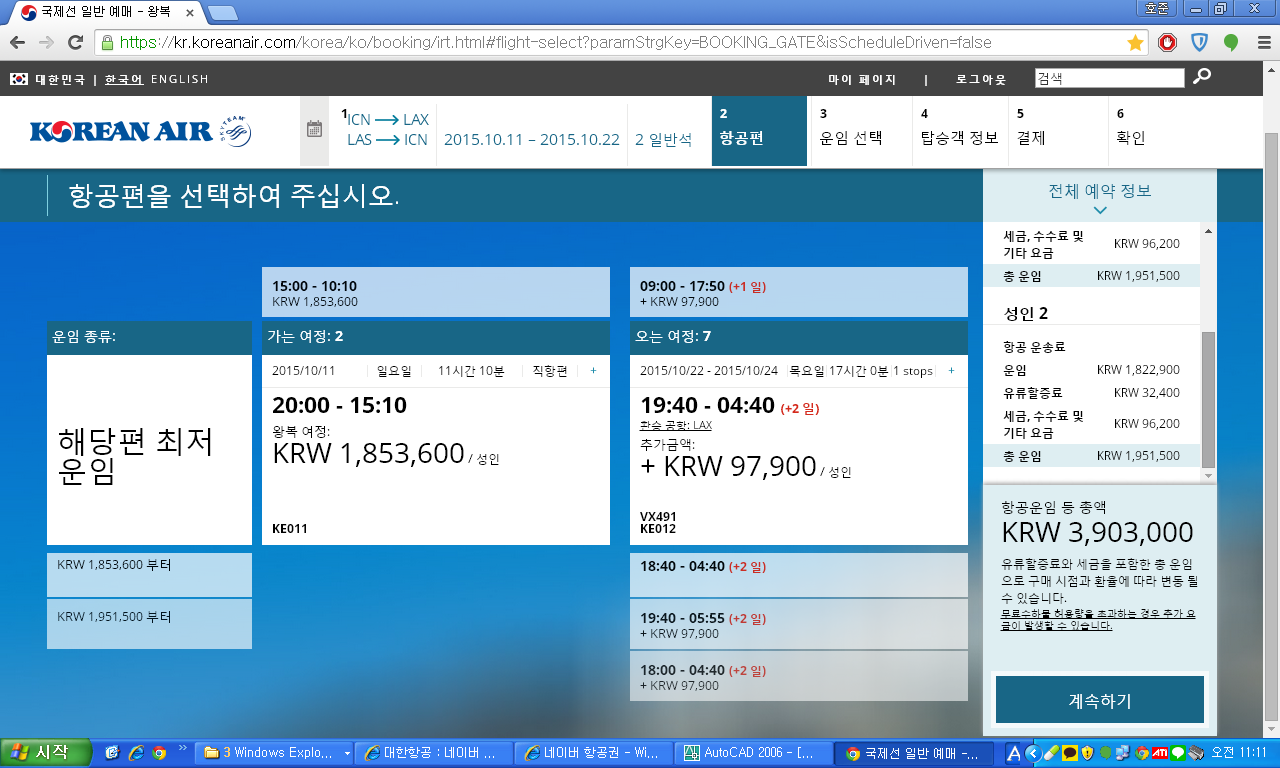
Task: Switch to the 대한항공 : 네이버 taskbar window
Action: click(x=433, y=753)
